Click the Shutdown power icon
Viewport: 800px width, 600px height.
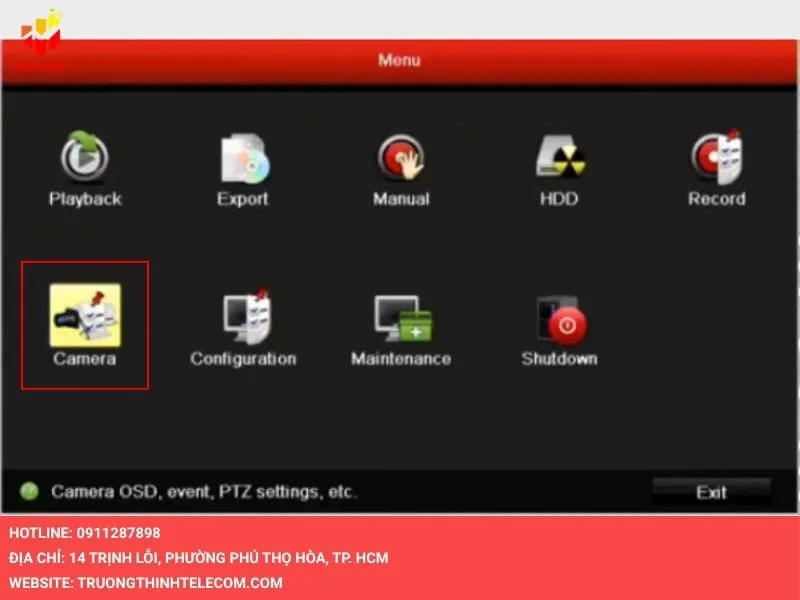tap(559, 316)
